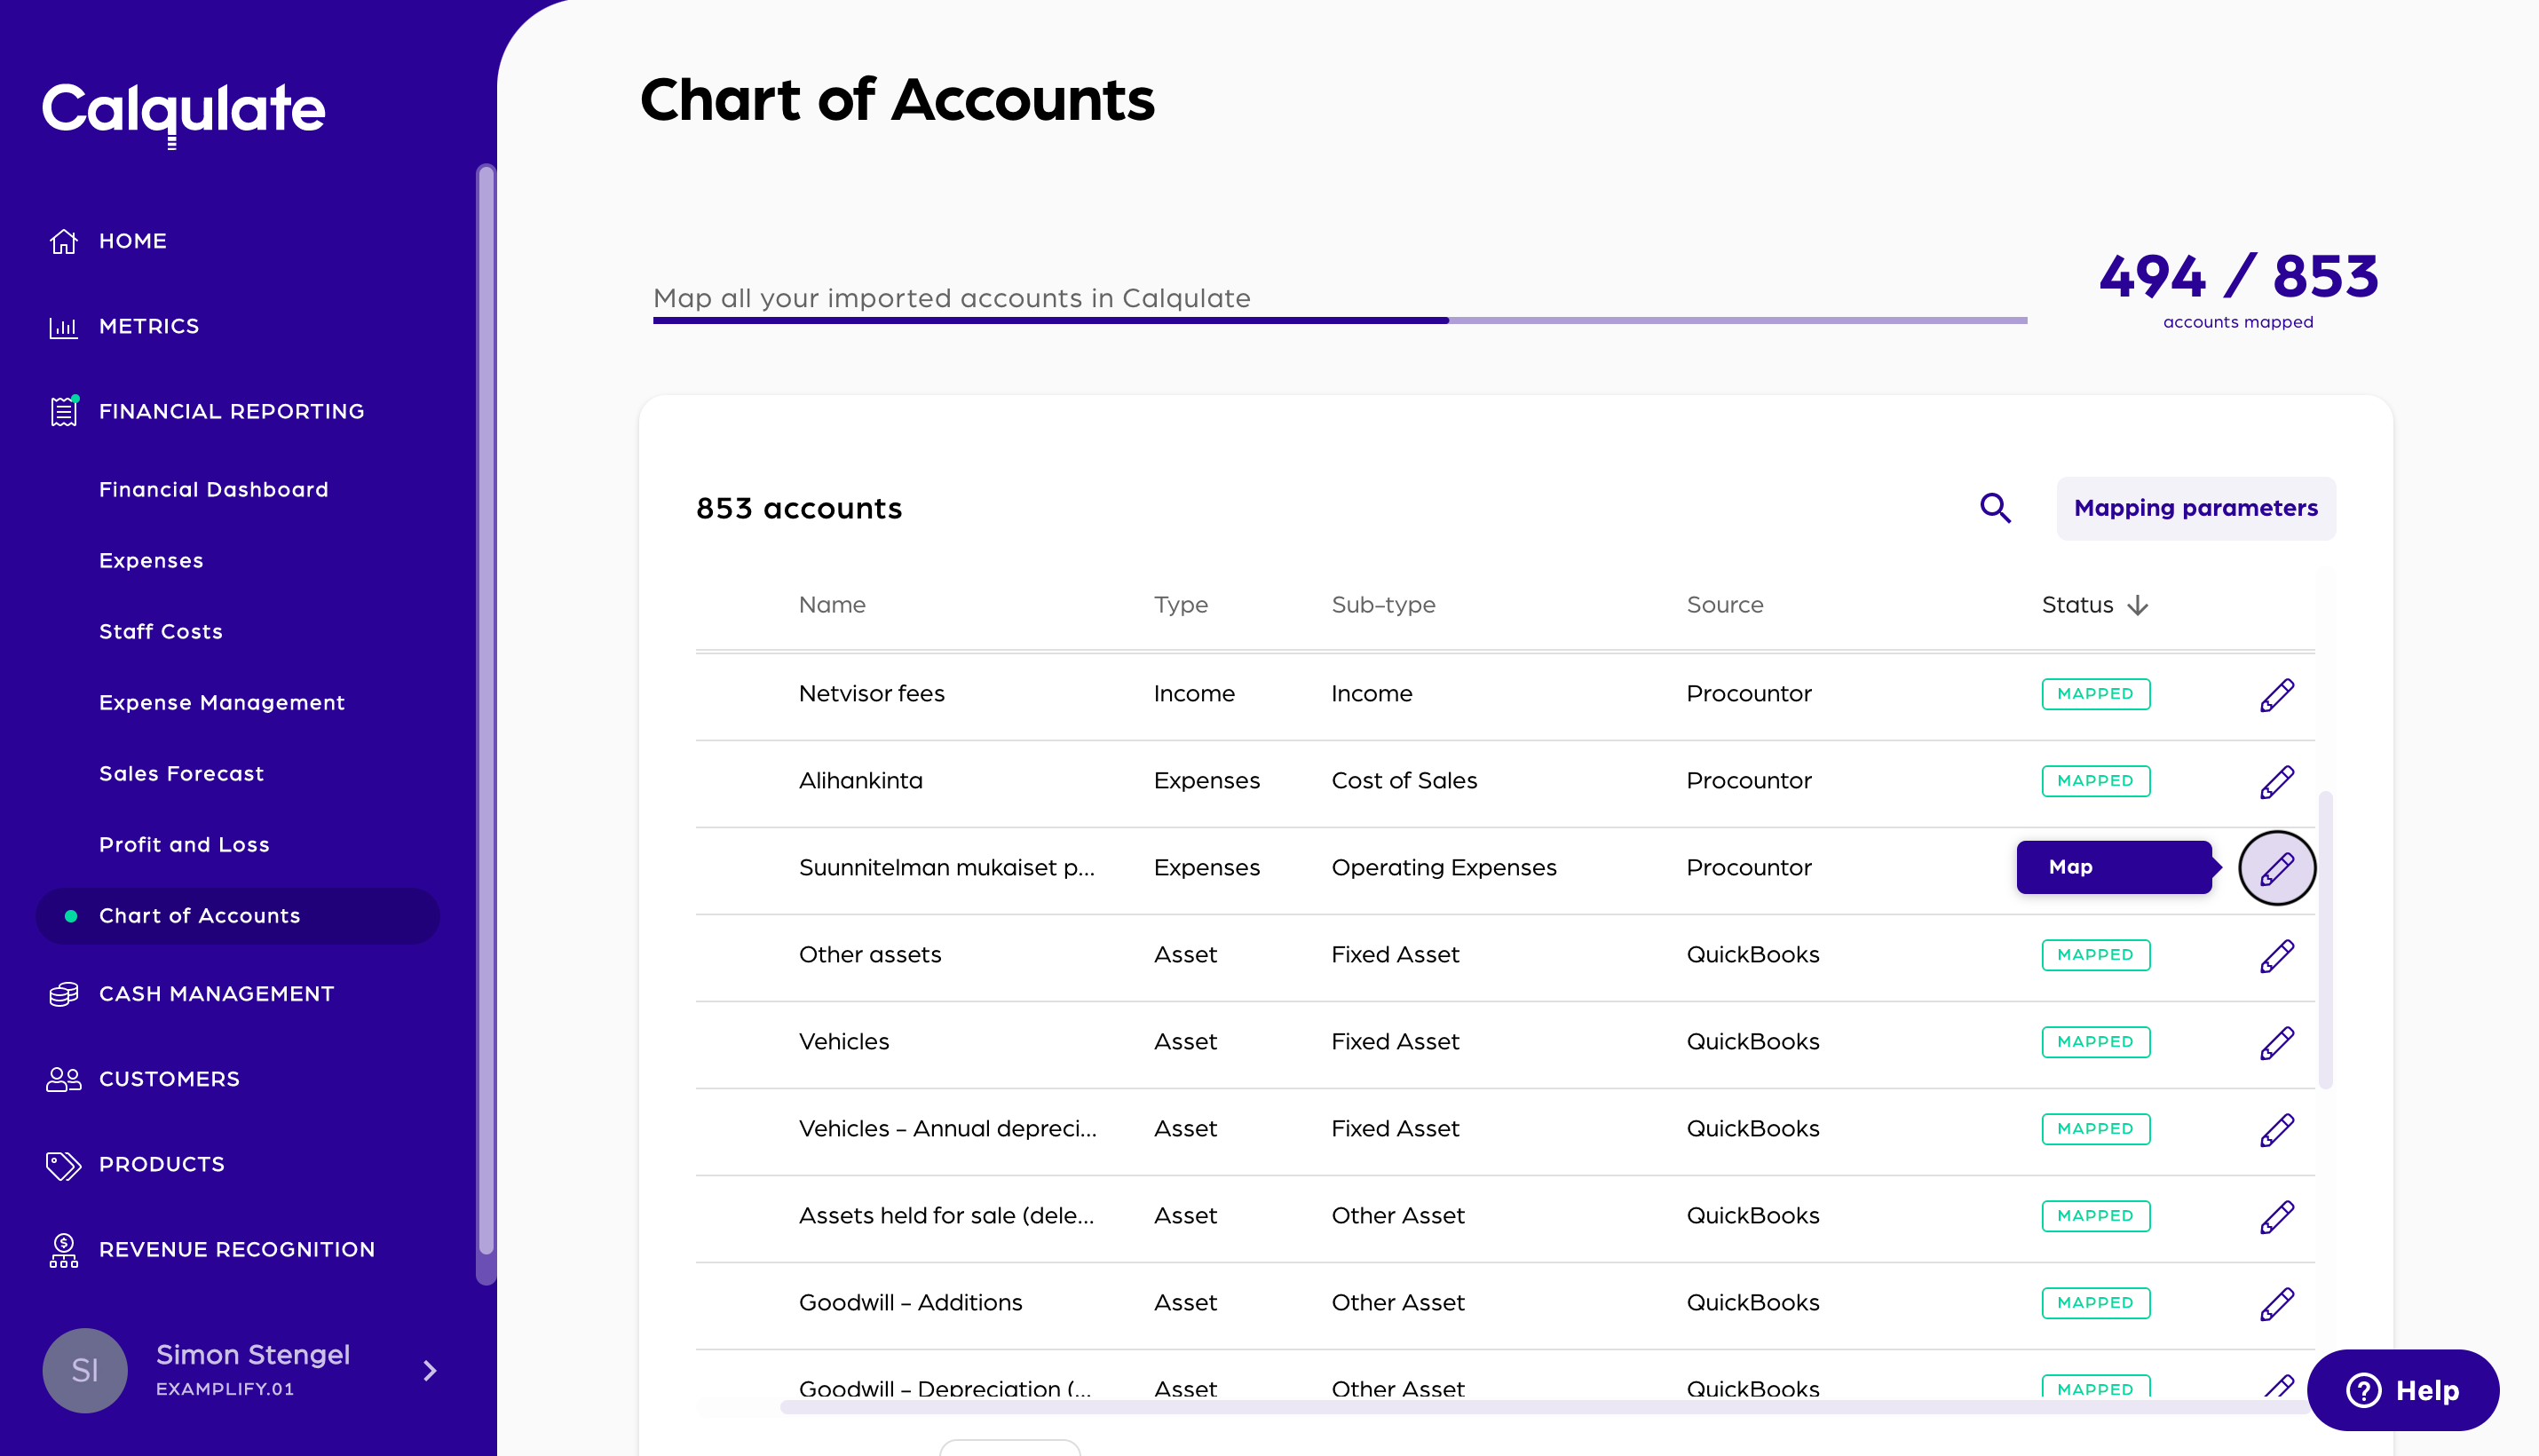
Task: Click the pencil icon for Netvisor fees
Action: coord(2277,694)
